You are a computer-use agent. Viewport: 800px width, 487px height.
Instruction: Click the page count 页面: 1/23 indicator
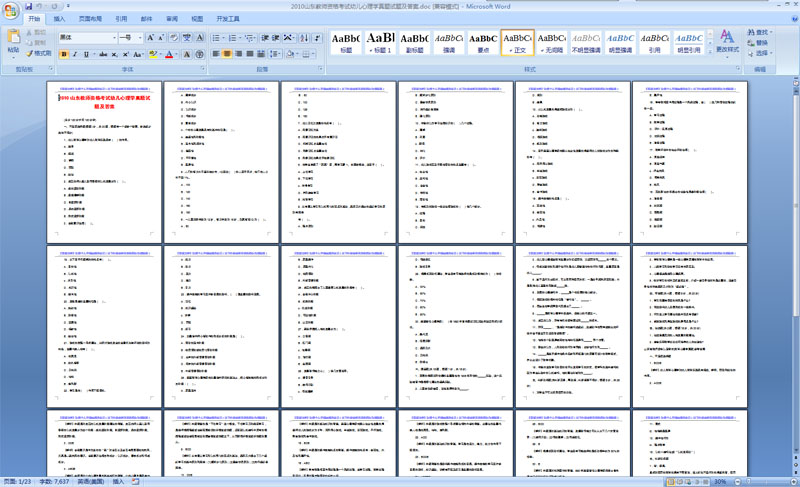point(17,481)
